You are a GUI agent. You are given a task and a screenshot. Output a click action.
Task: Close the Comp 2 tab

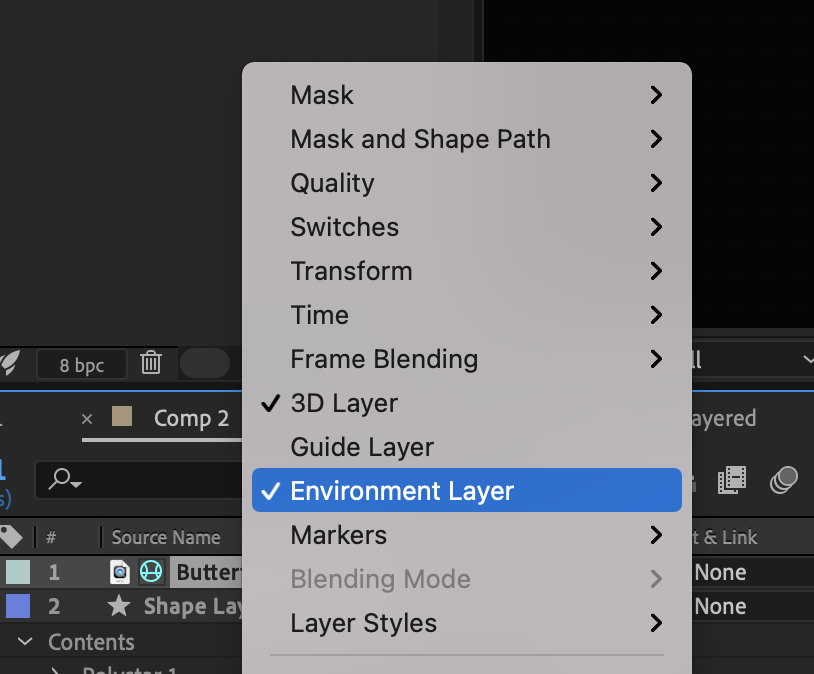pos(87,419)
